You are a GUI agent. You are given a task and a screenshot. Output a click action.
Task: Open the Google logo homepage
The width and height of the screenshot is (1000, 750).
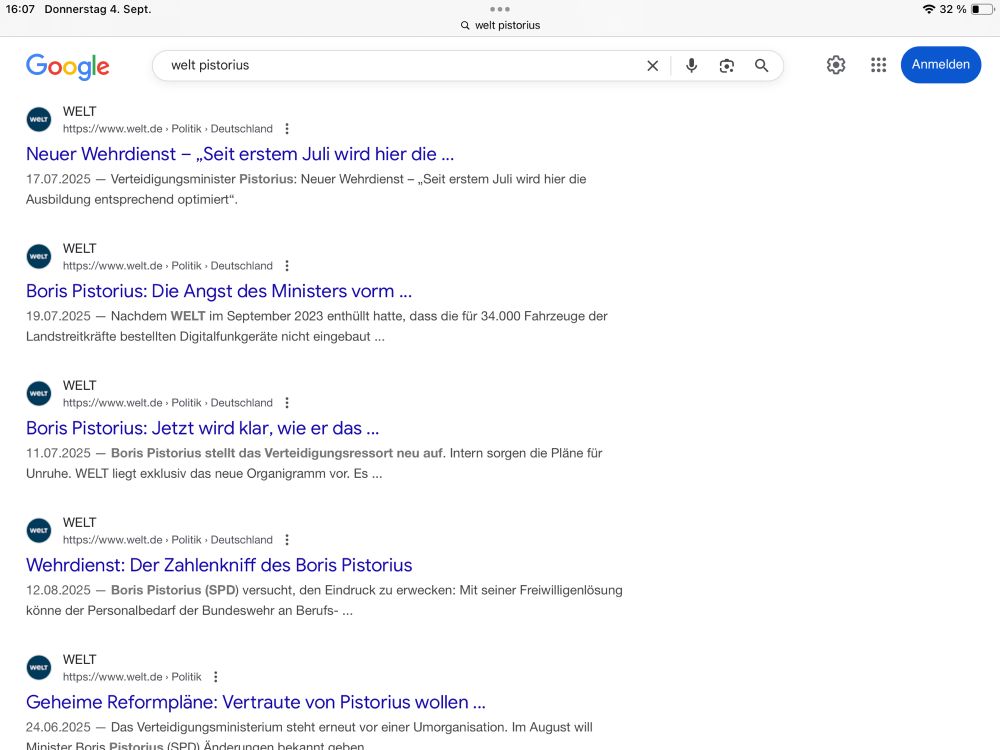68,66
